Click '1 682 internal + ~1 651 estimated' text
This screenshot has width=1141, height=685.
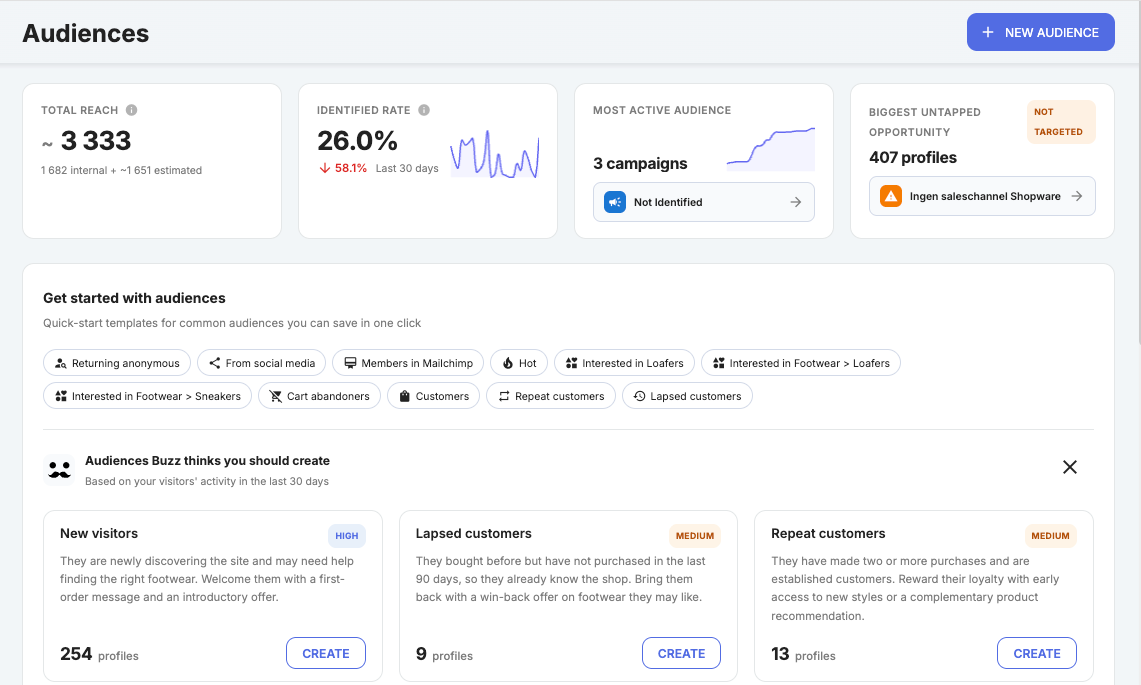pyautogui.click(x=122, y=170)
